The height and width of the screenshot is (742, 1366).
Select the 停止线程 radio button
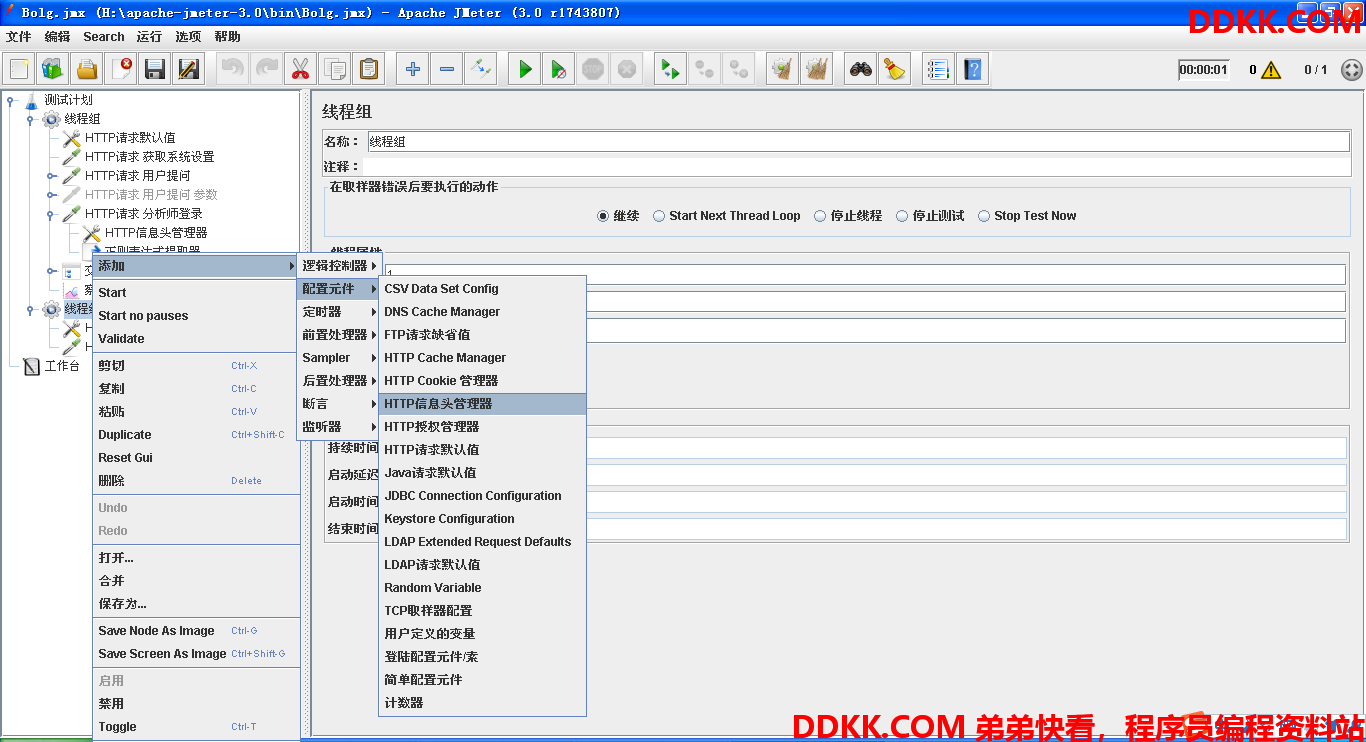click(x=820, y=216)
